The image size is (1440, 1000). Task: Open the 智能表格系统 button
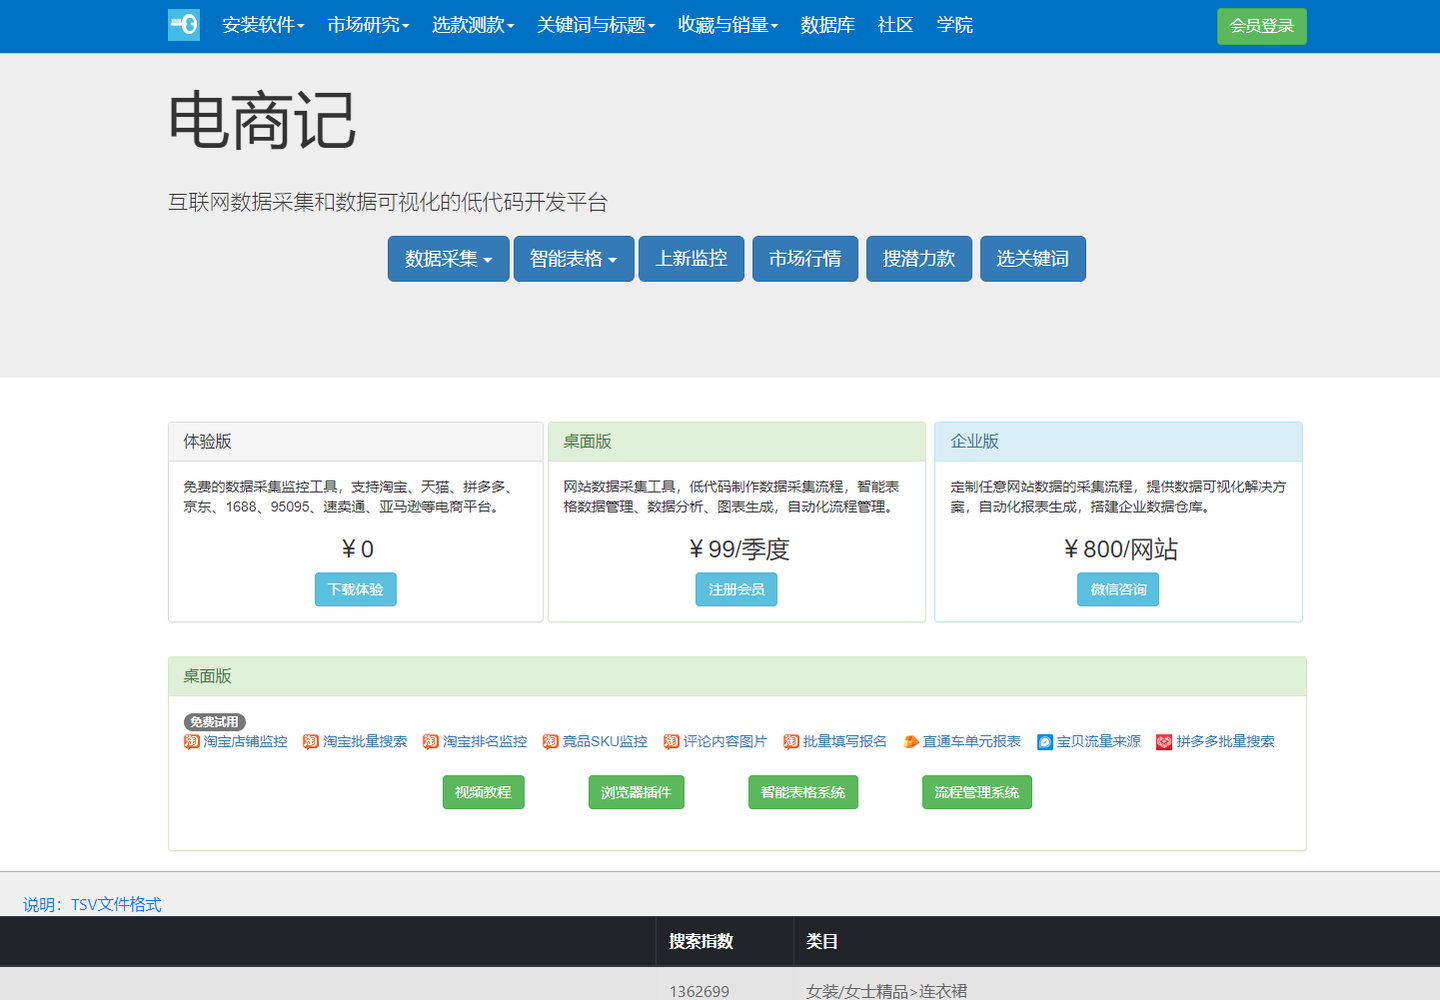[803, 792]
